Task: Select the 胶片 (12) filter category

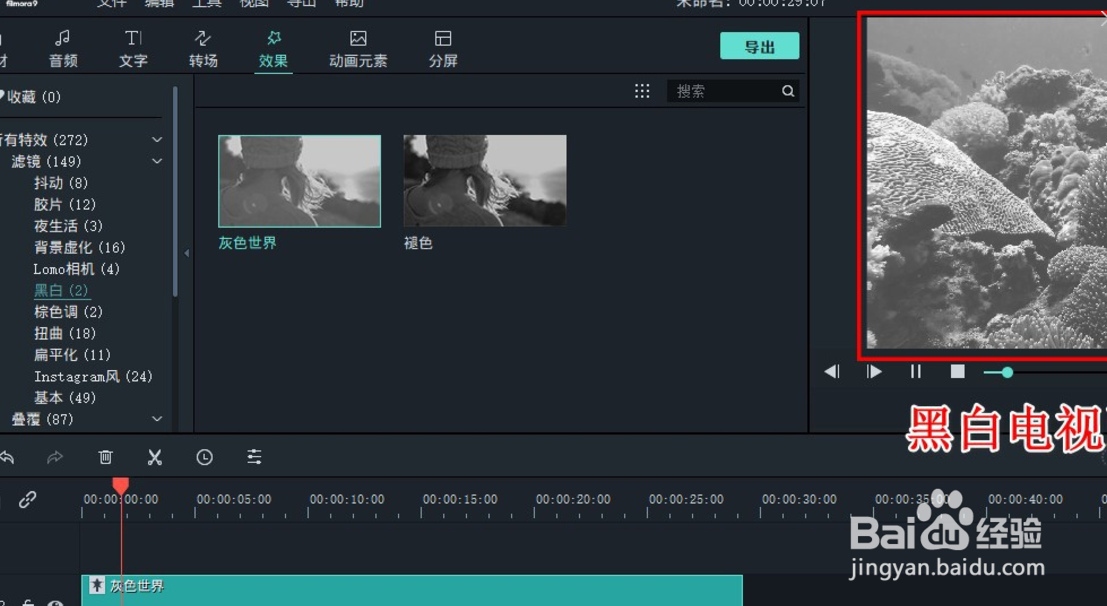Action: tap(64, 204)
